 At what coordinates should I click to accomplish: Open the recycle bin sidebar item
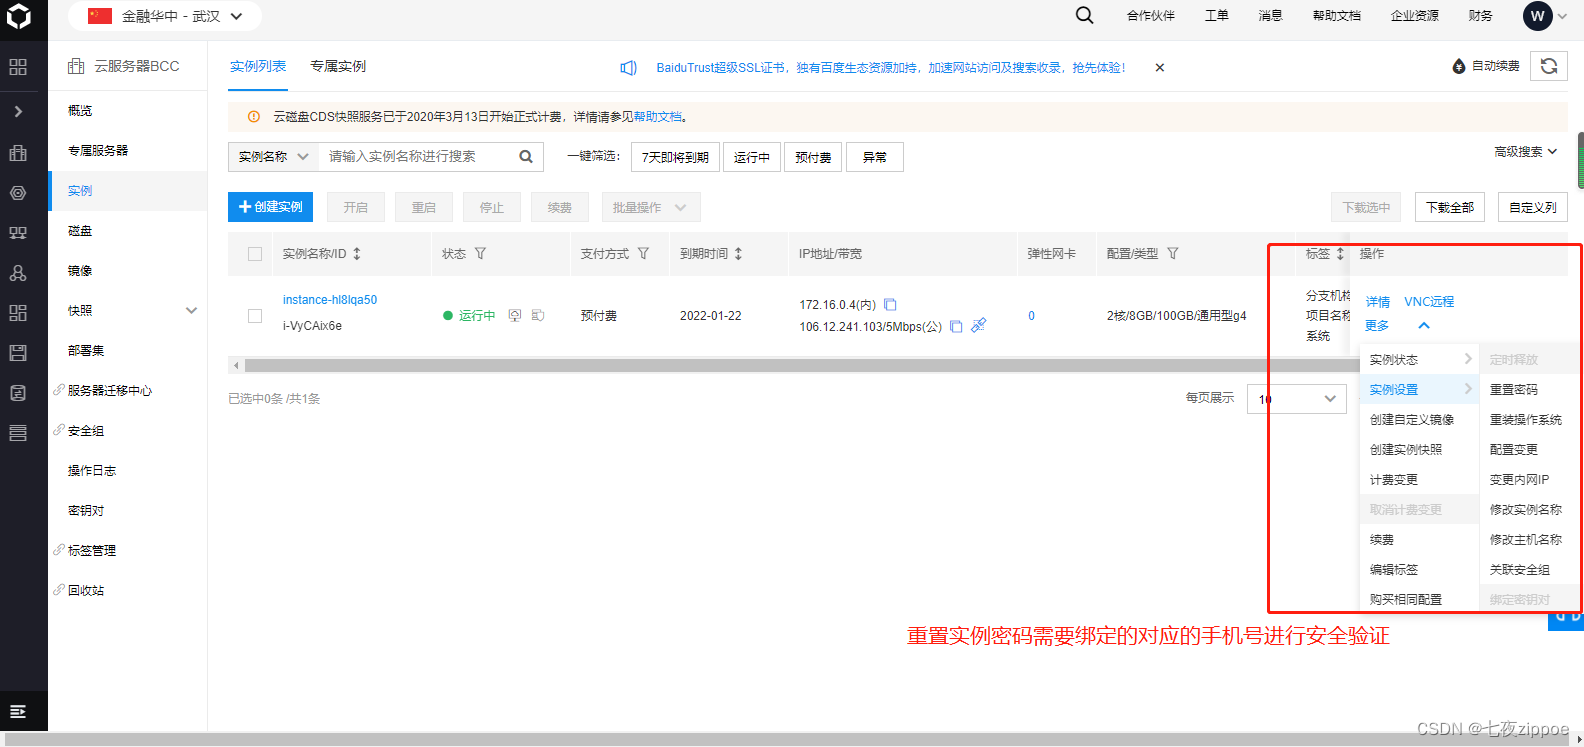(x=86, y=591)
